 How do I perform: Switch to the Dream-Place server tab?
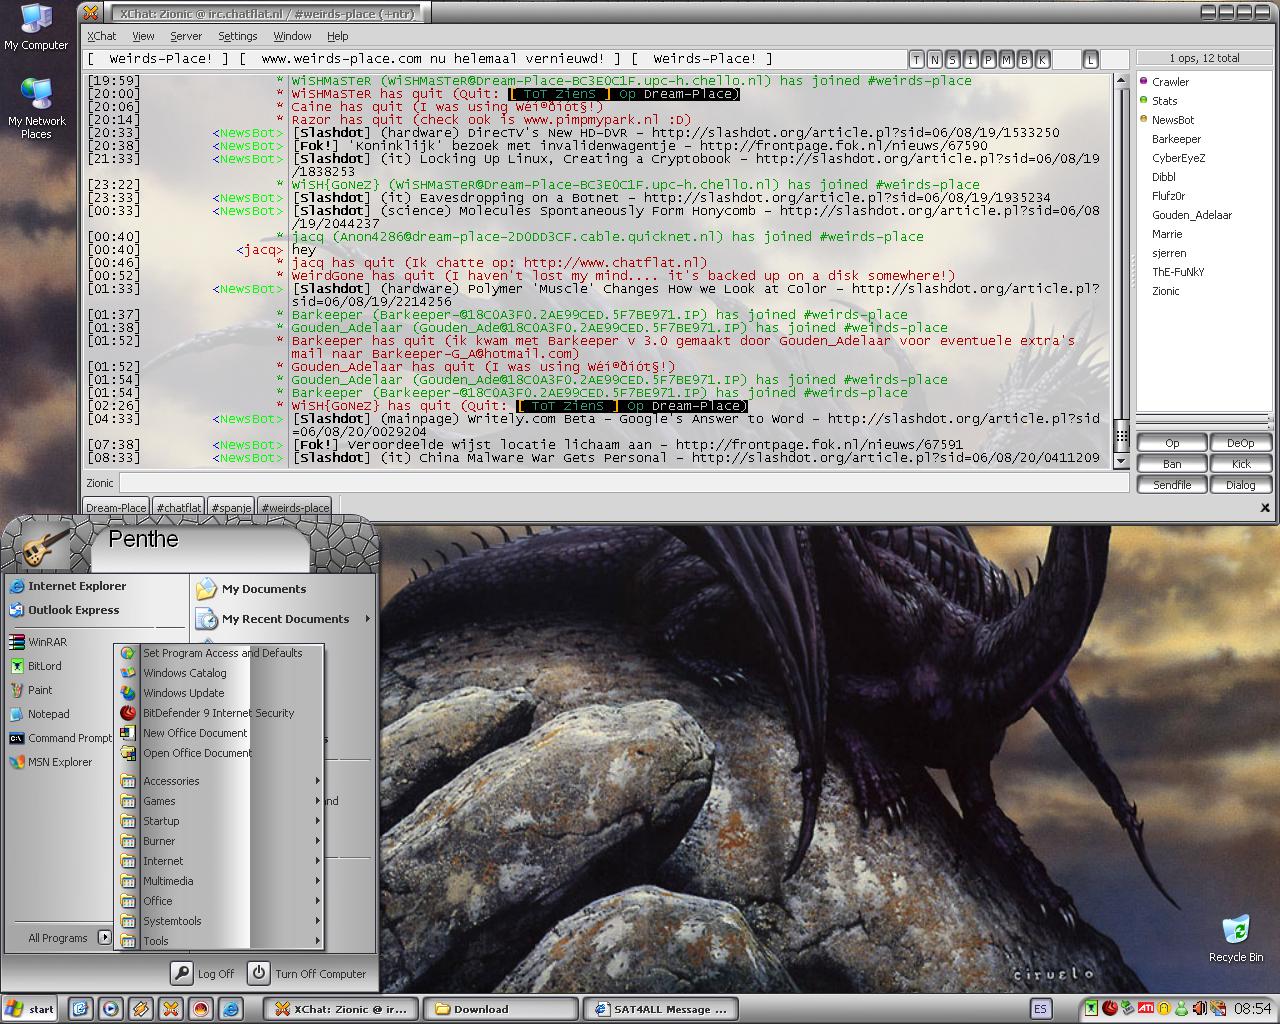point(116,508)
